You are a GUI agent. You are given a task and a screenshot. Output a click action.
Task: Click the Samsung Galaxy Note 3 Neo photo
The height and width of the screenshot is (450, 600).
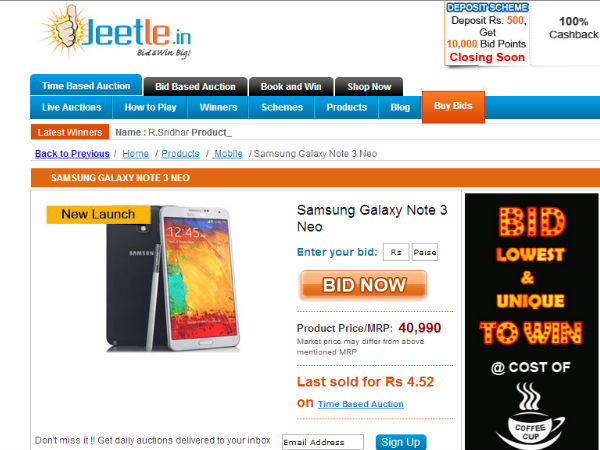(173, 279)
